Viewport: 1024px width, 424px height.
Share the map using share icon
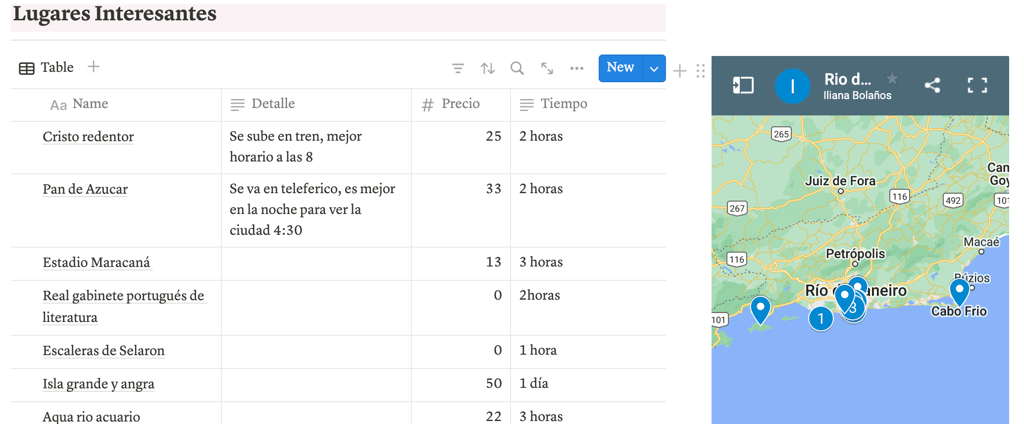[933, 86]
